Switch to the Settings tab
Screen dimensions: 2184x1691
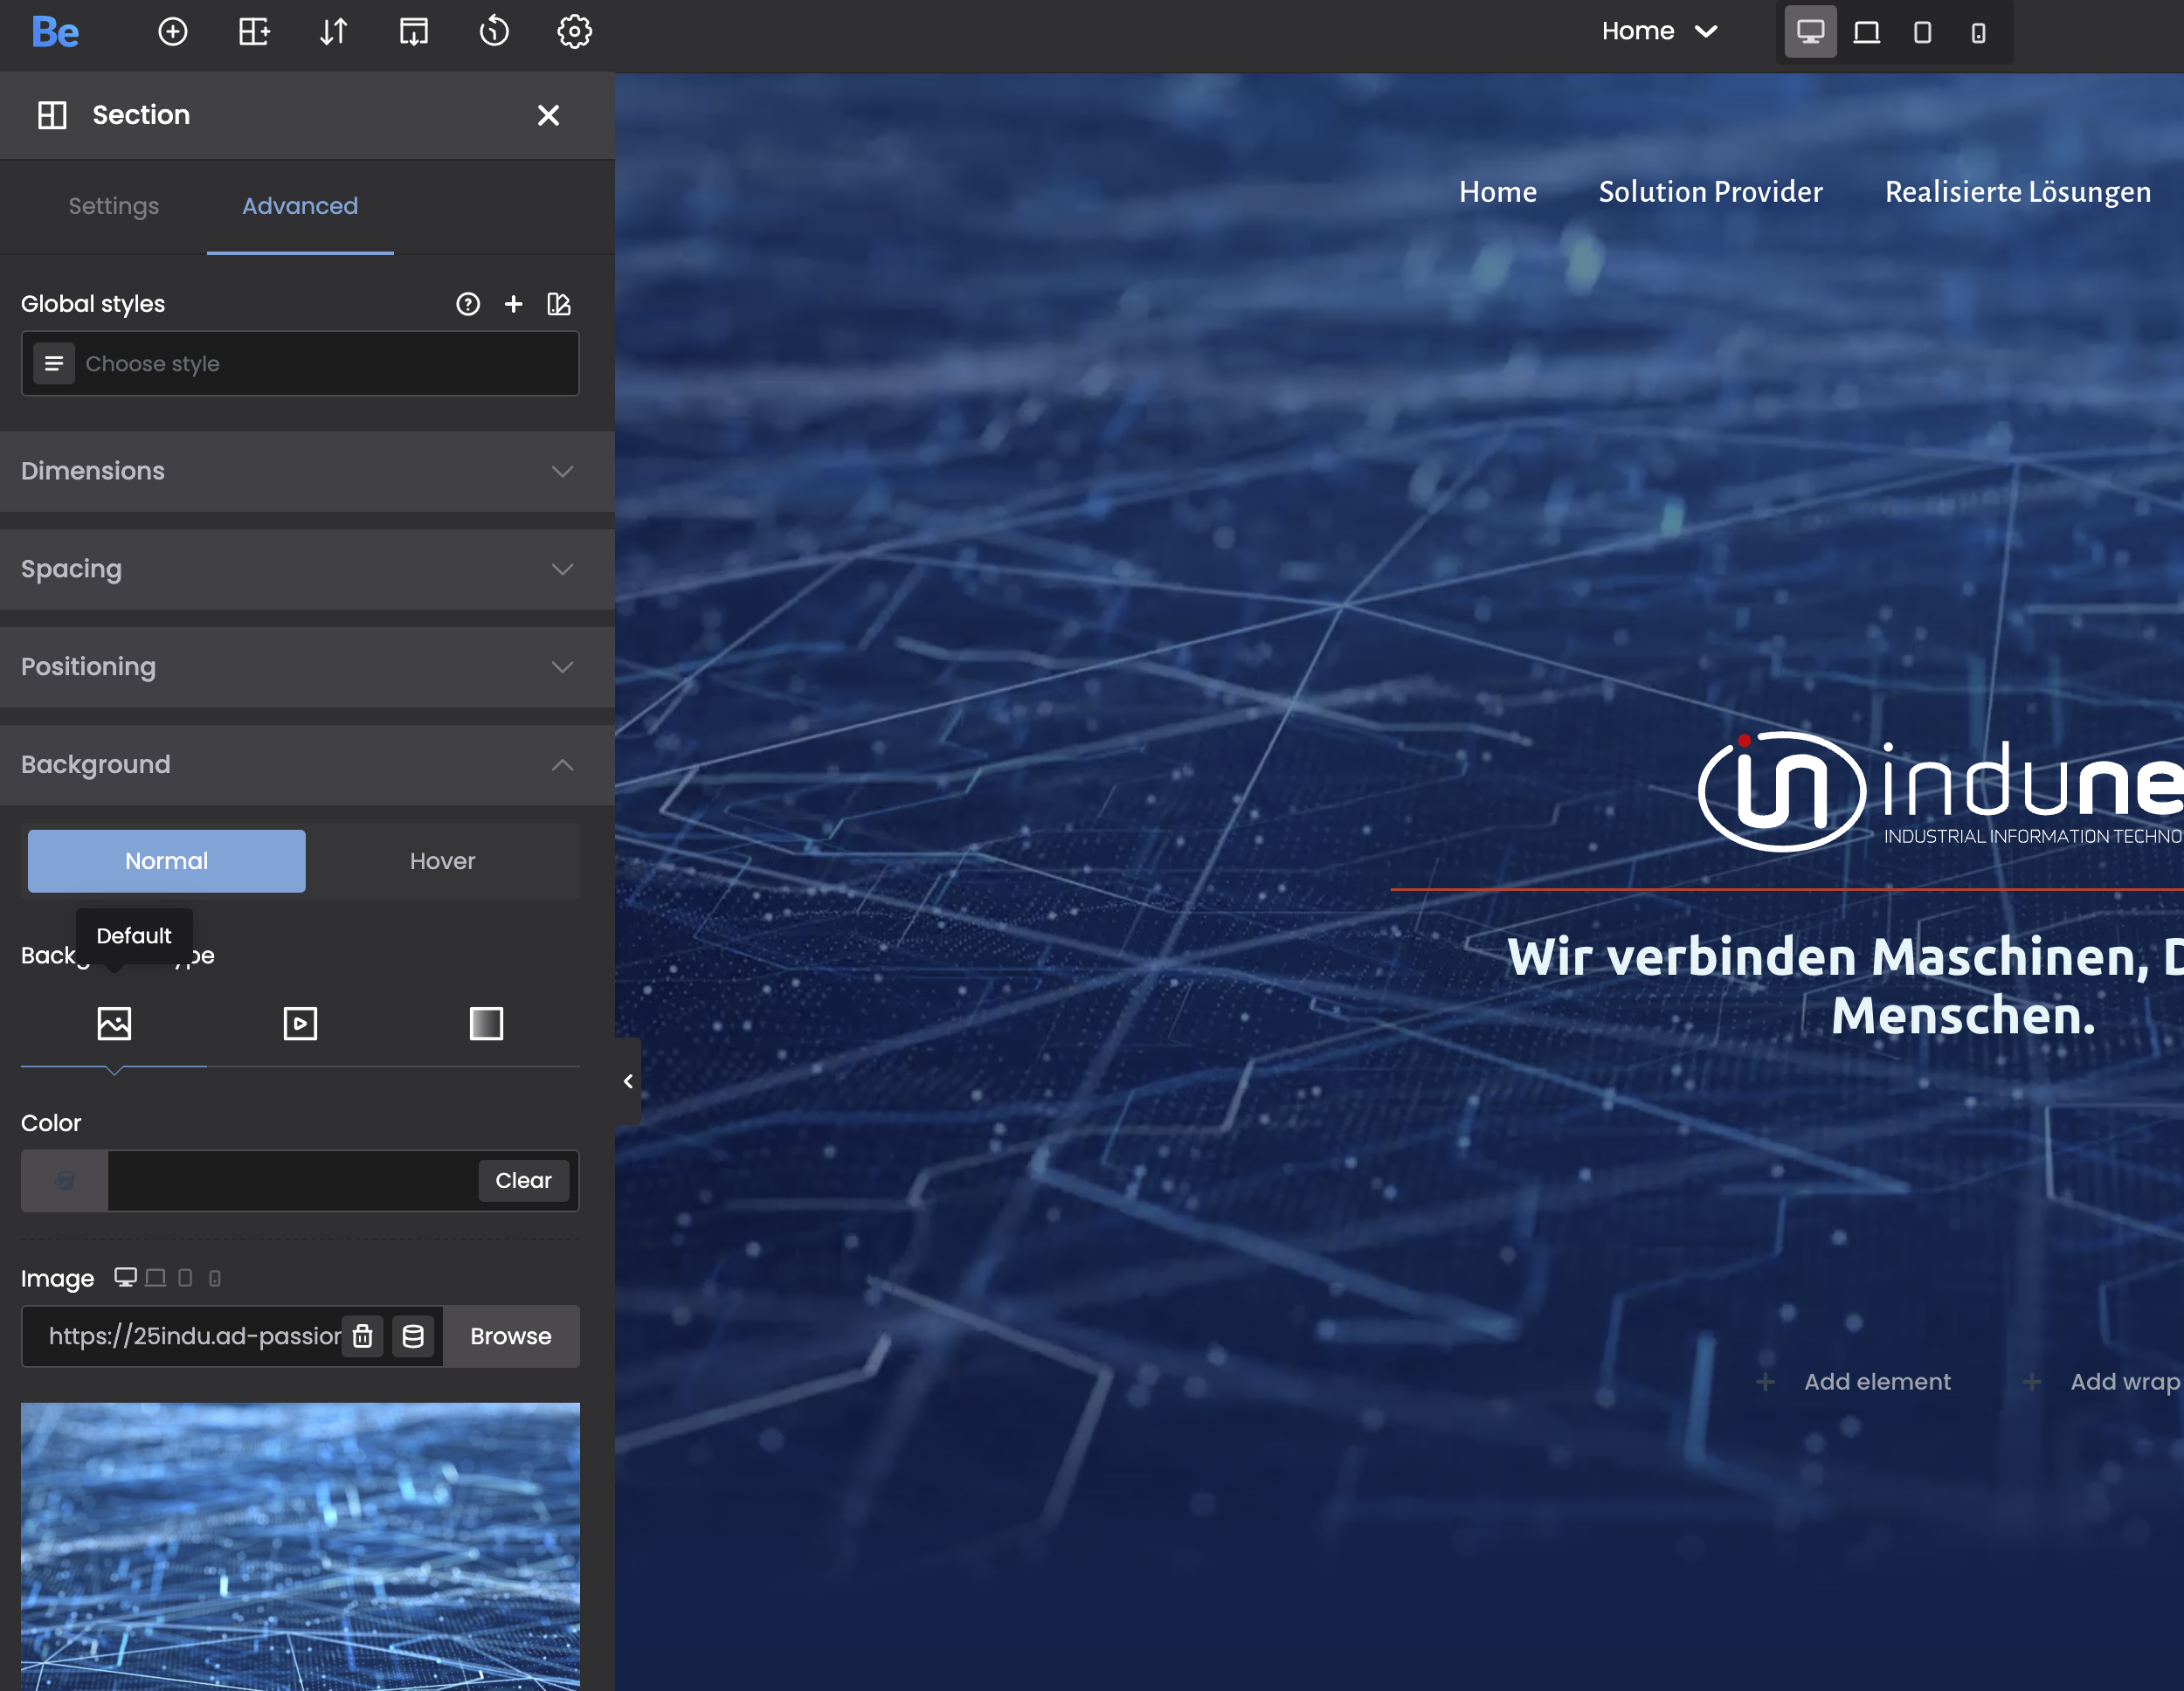114,206
